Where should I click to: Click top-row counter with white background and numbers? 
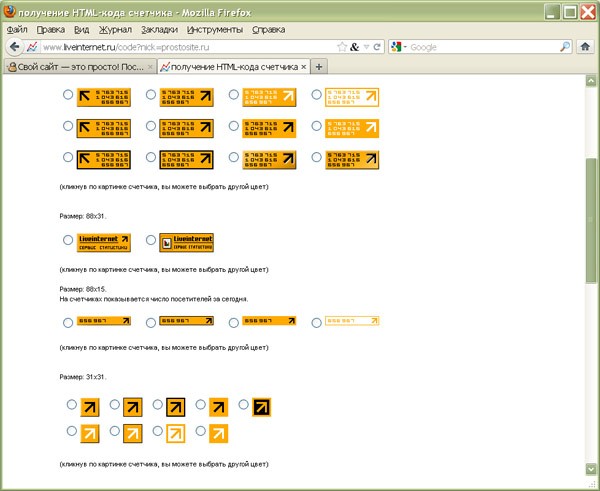352,97
